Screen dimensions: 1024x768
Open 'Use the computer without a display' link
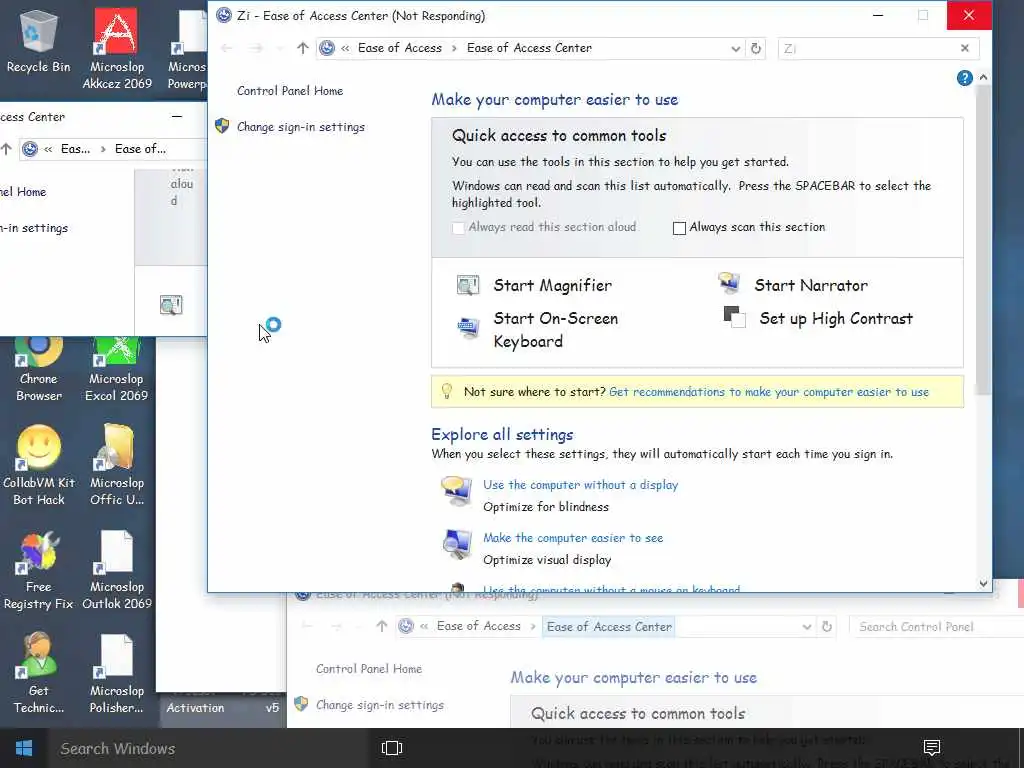coord(581,485)
